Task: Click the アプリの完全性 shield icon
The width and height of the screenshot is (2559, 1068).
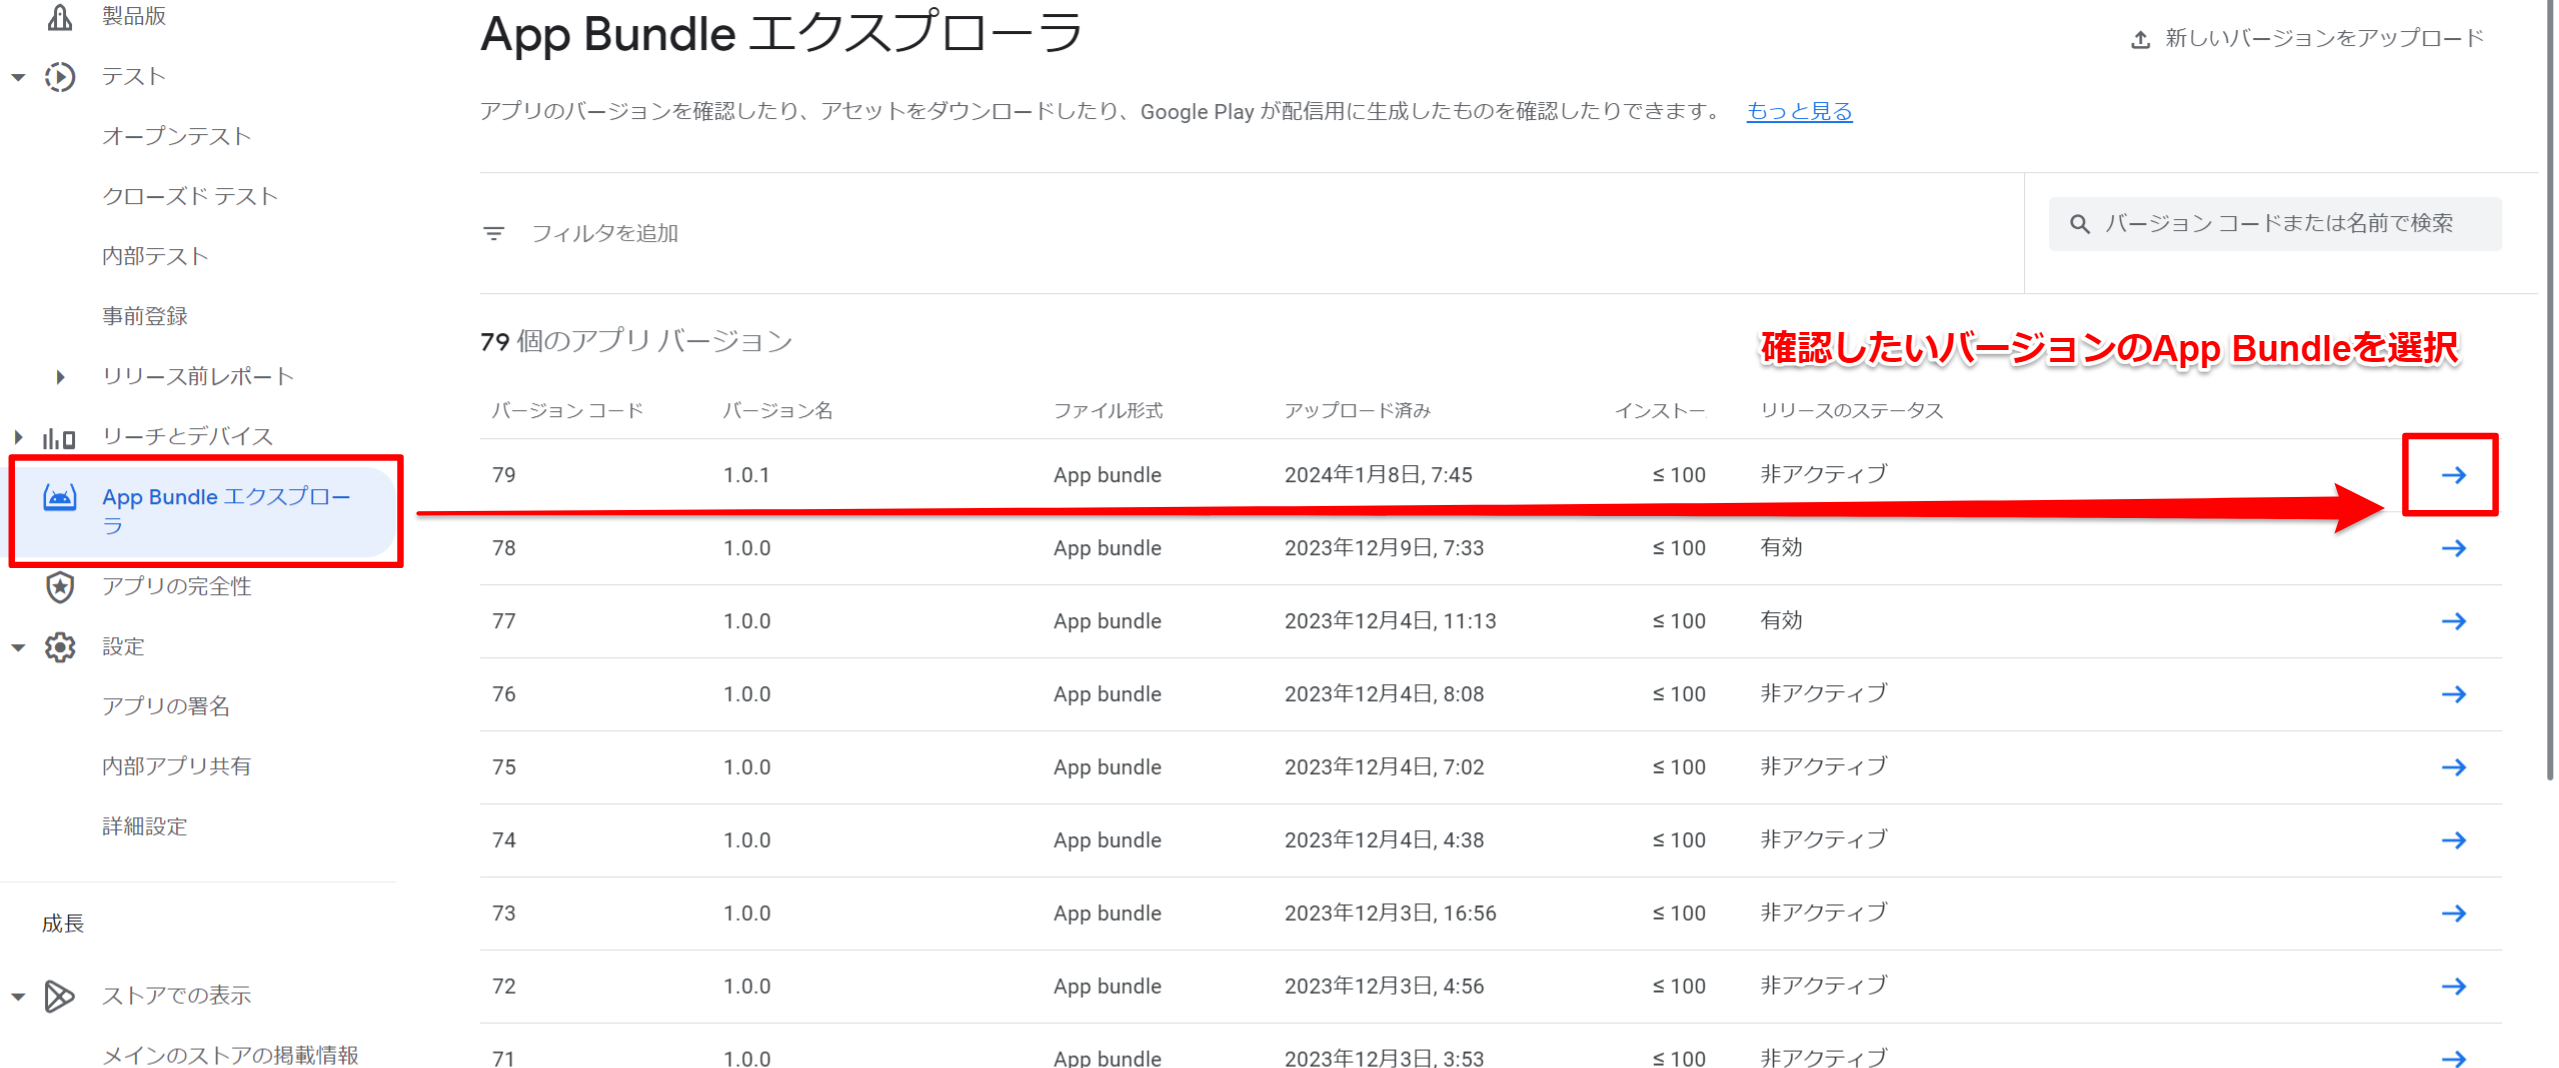Action: 60,587
